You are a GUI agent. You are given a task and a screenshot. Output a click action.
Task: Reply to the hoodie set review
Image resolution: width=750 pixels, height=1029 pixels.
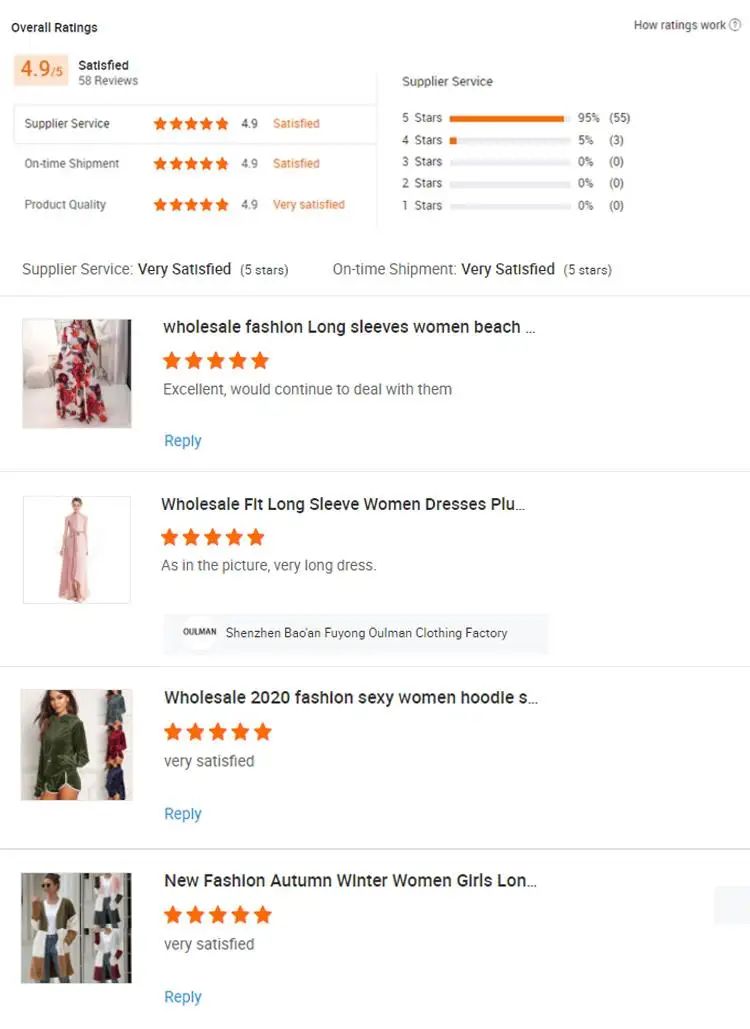point(182,814)
